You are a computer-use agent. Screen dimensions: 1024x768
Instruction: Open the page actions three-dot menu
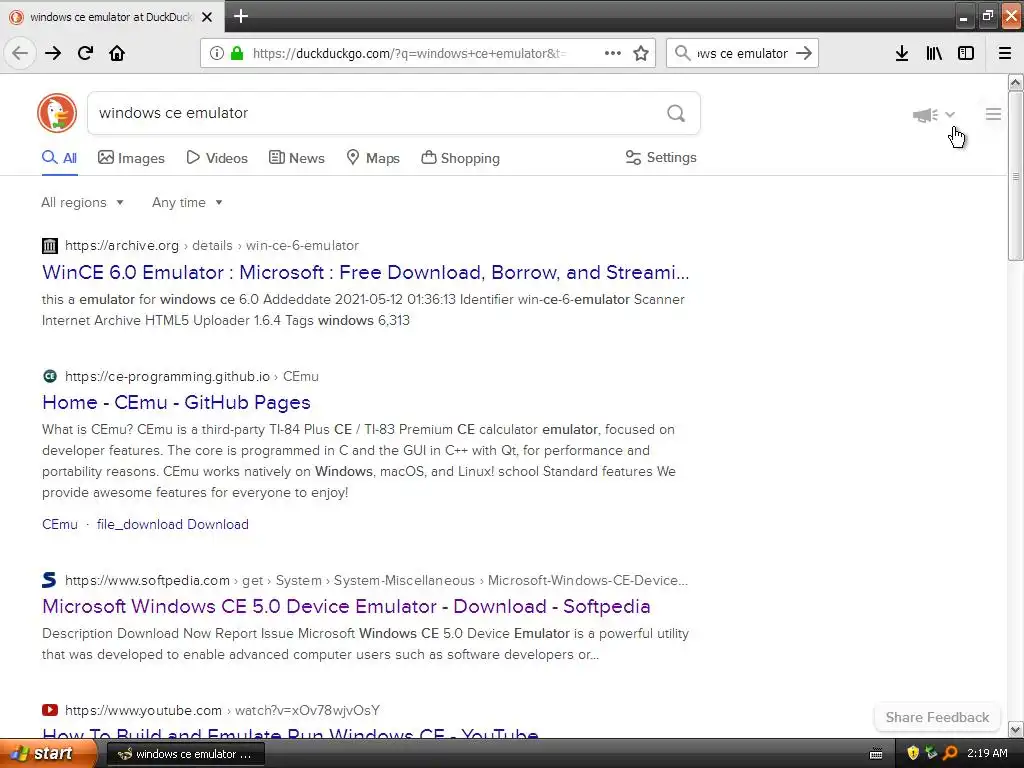tap(613, 53)
